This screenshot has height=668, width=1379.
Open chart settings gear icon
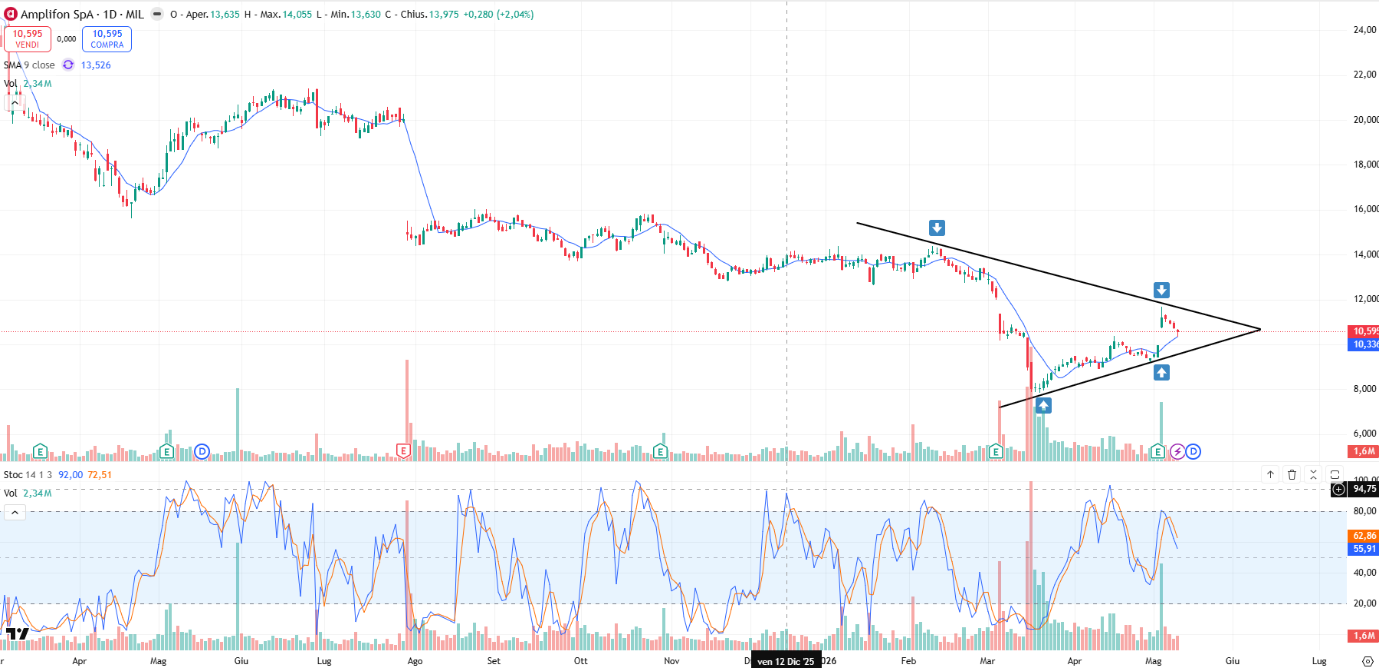coord(1368,661)
